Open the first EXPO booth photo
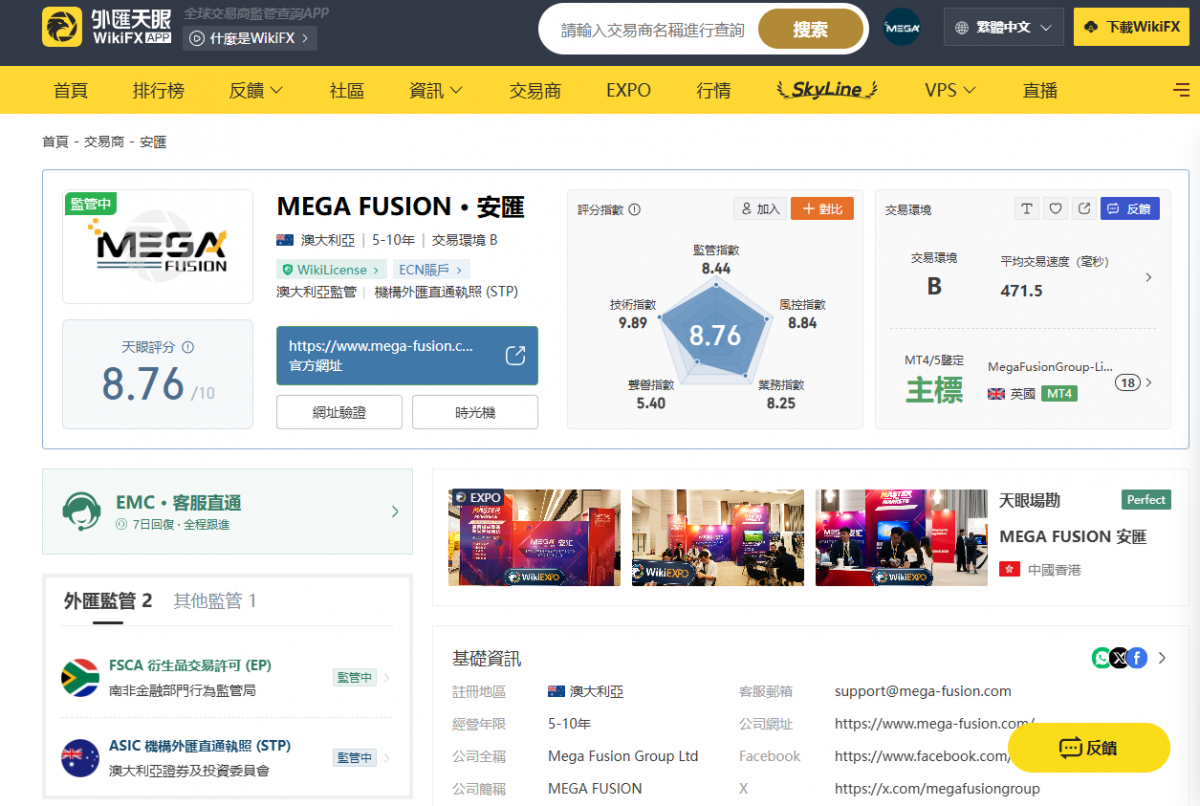 pyautogui.click(x=534, y=537)
